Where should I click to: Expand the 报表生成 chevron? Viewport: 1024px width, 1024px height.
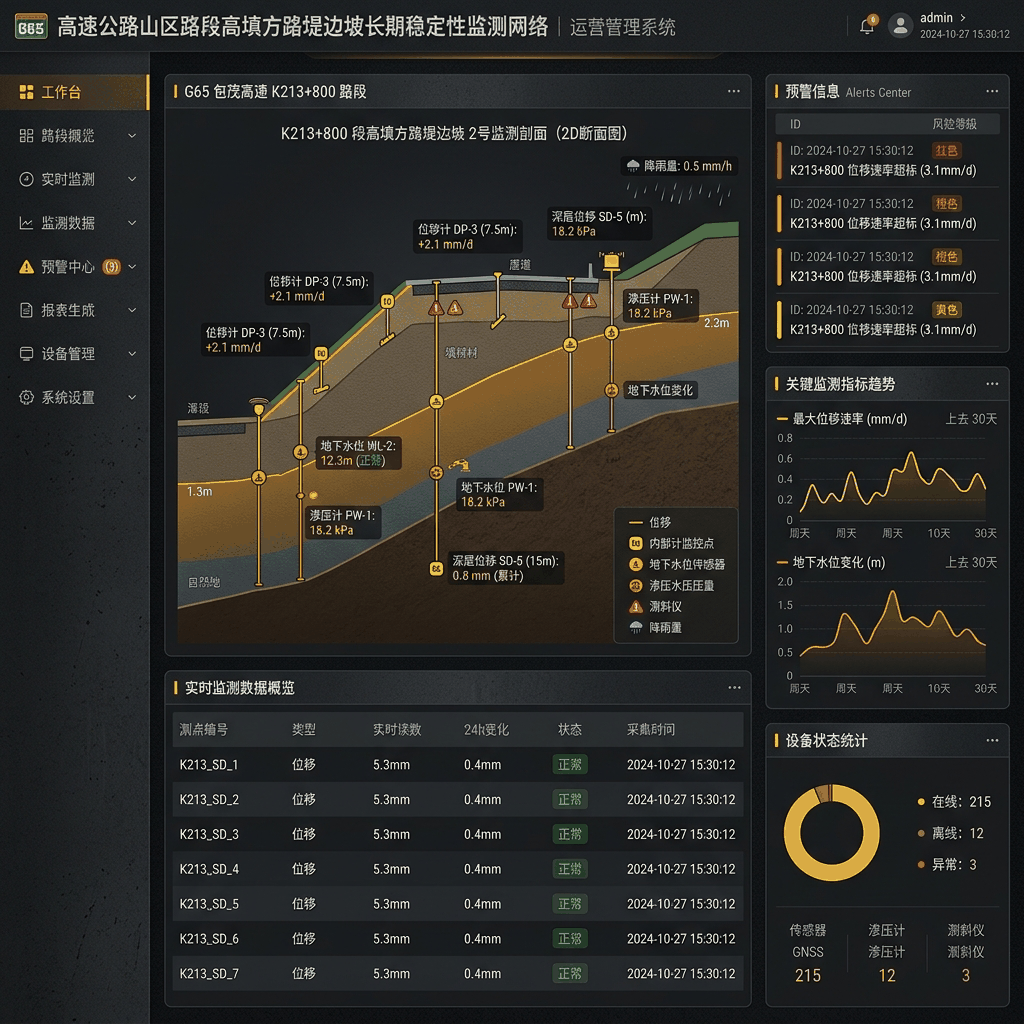(132, 310)
